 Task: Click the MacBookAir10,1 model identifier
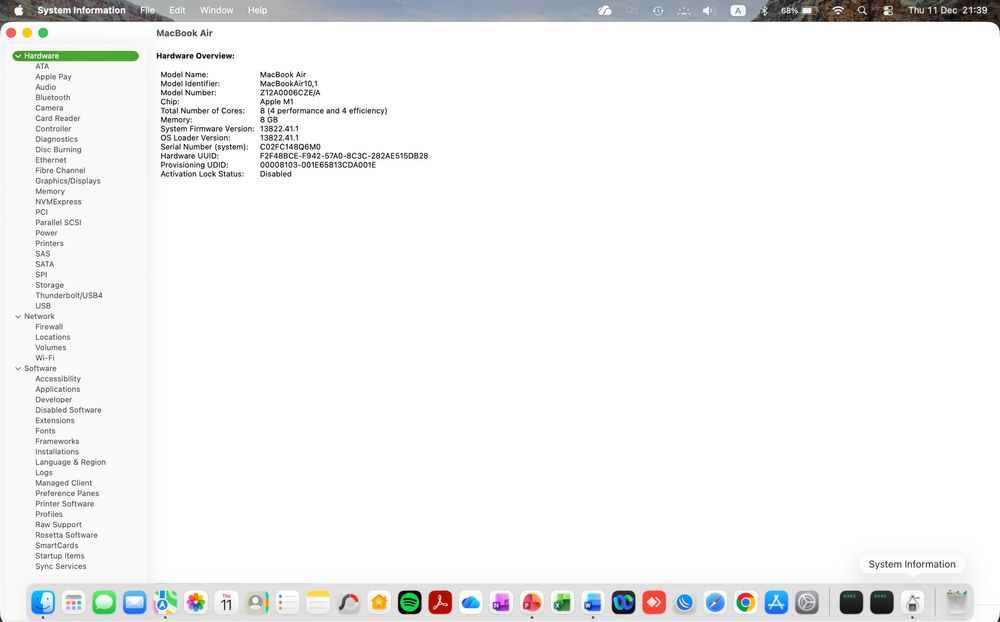[x=288, y=84]
